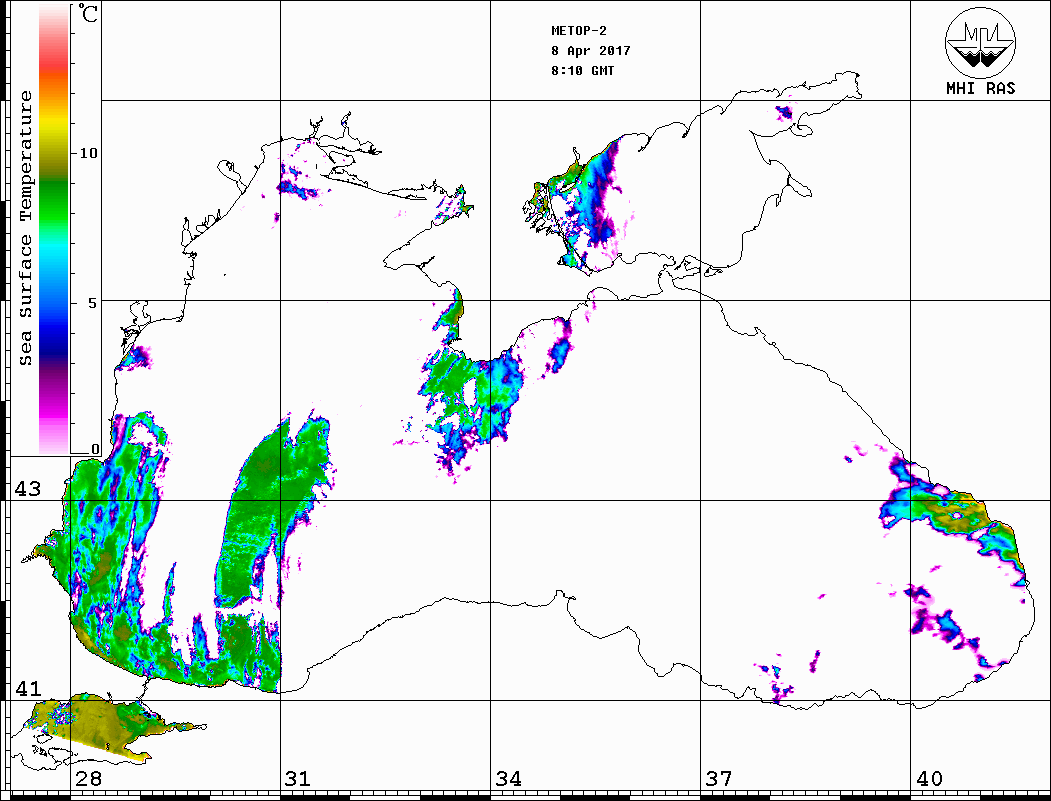Click the latitude label '43'
The image size is (1051, 801).
point(28,489)
